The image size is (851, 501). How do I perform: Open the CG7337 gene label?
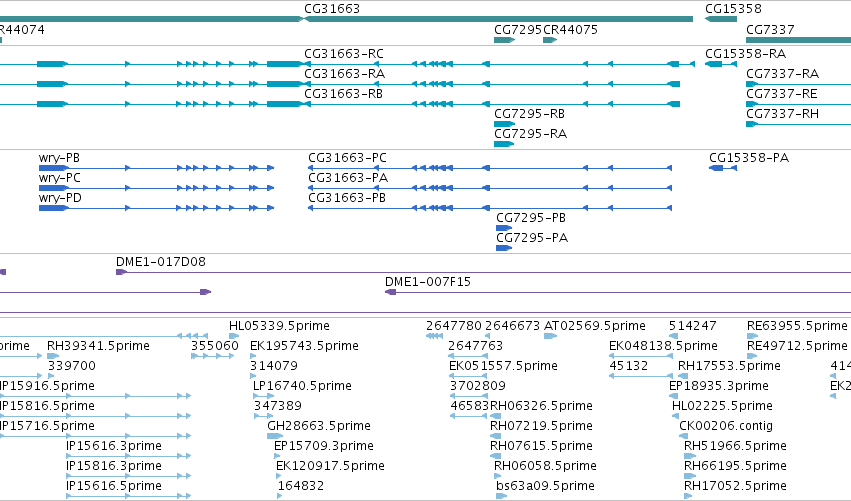click(770, 30)
